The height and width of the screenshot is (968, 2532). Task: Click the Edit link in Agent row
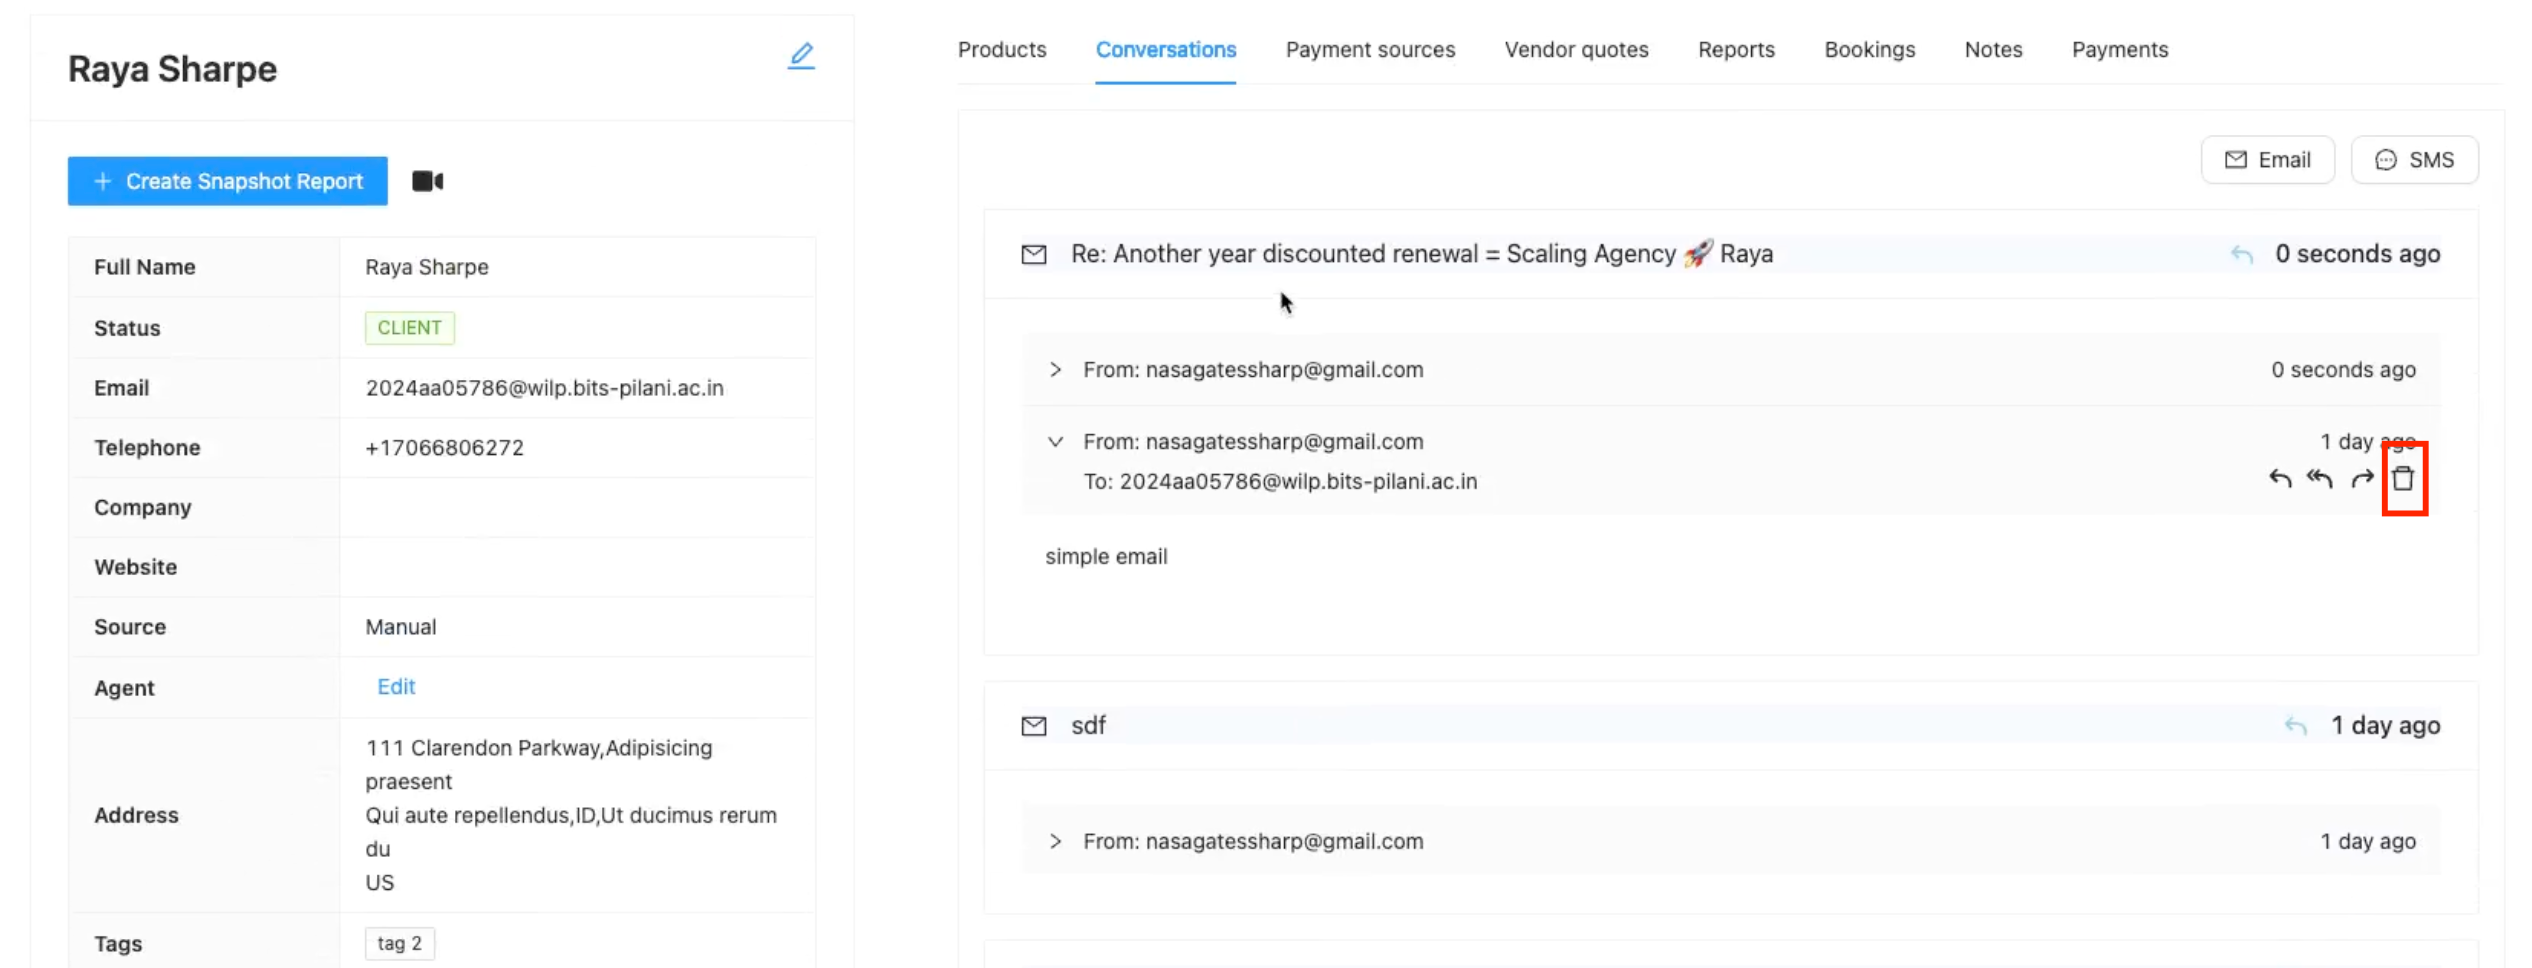click(x=396, y=687)
